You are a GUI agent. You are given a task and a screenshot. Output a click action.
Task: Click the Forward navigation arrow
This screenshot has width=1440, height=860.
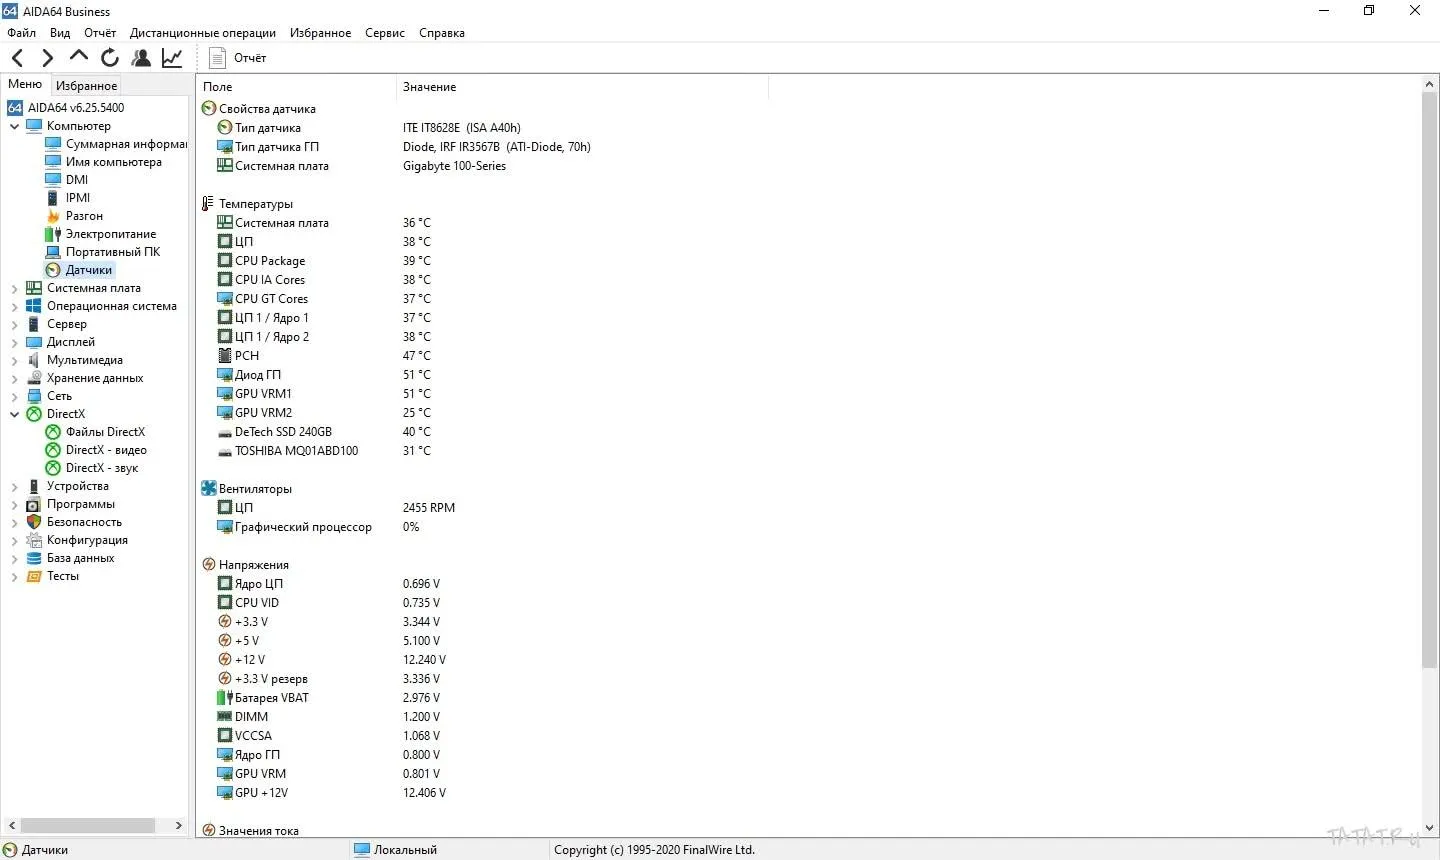47,58
